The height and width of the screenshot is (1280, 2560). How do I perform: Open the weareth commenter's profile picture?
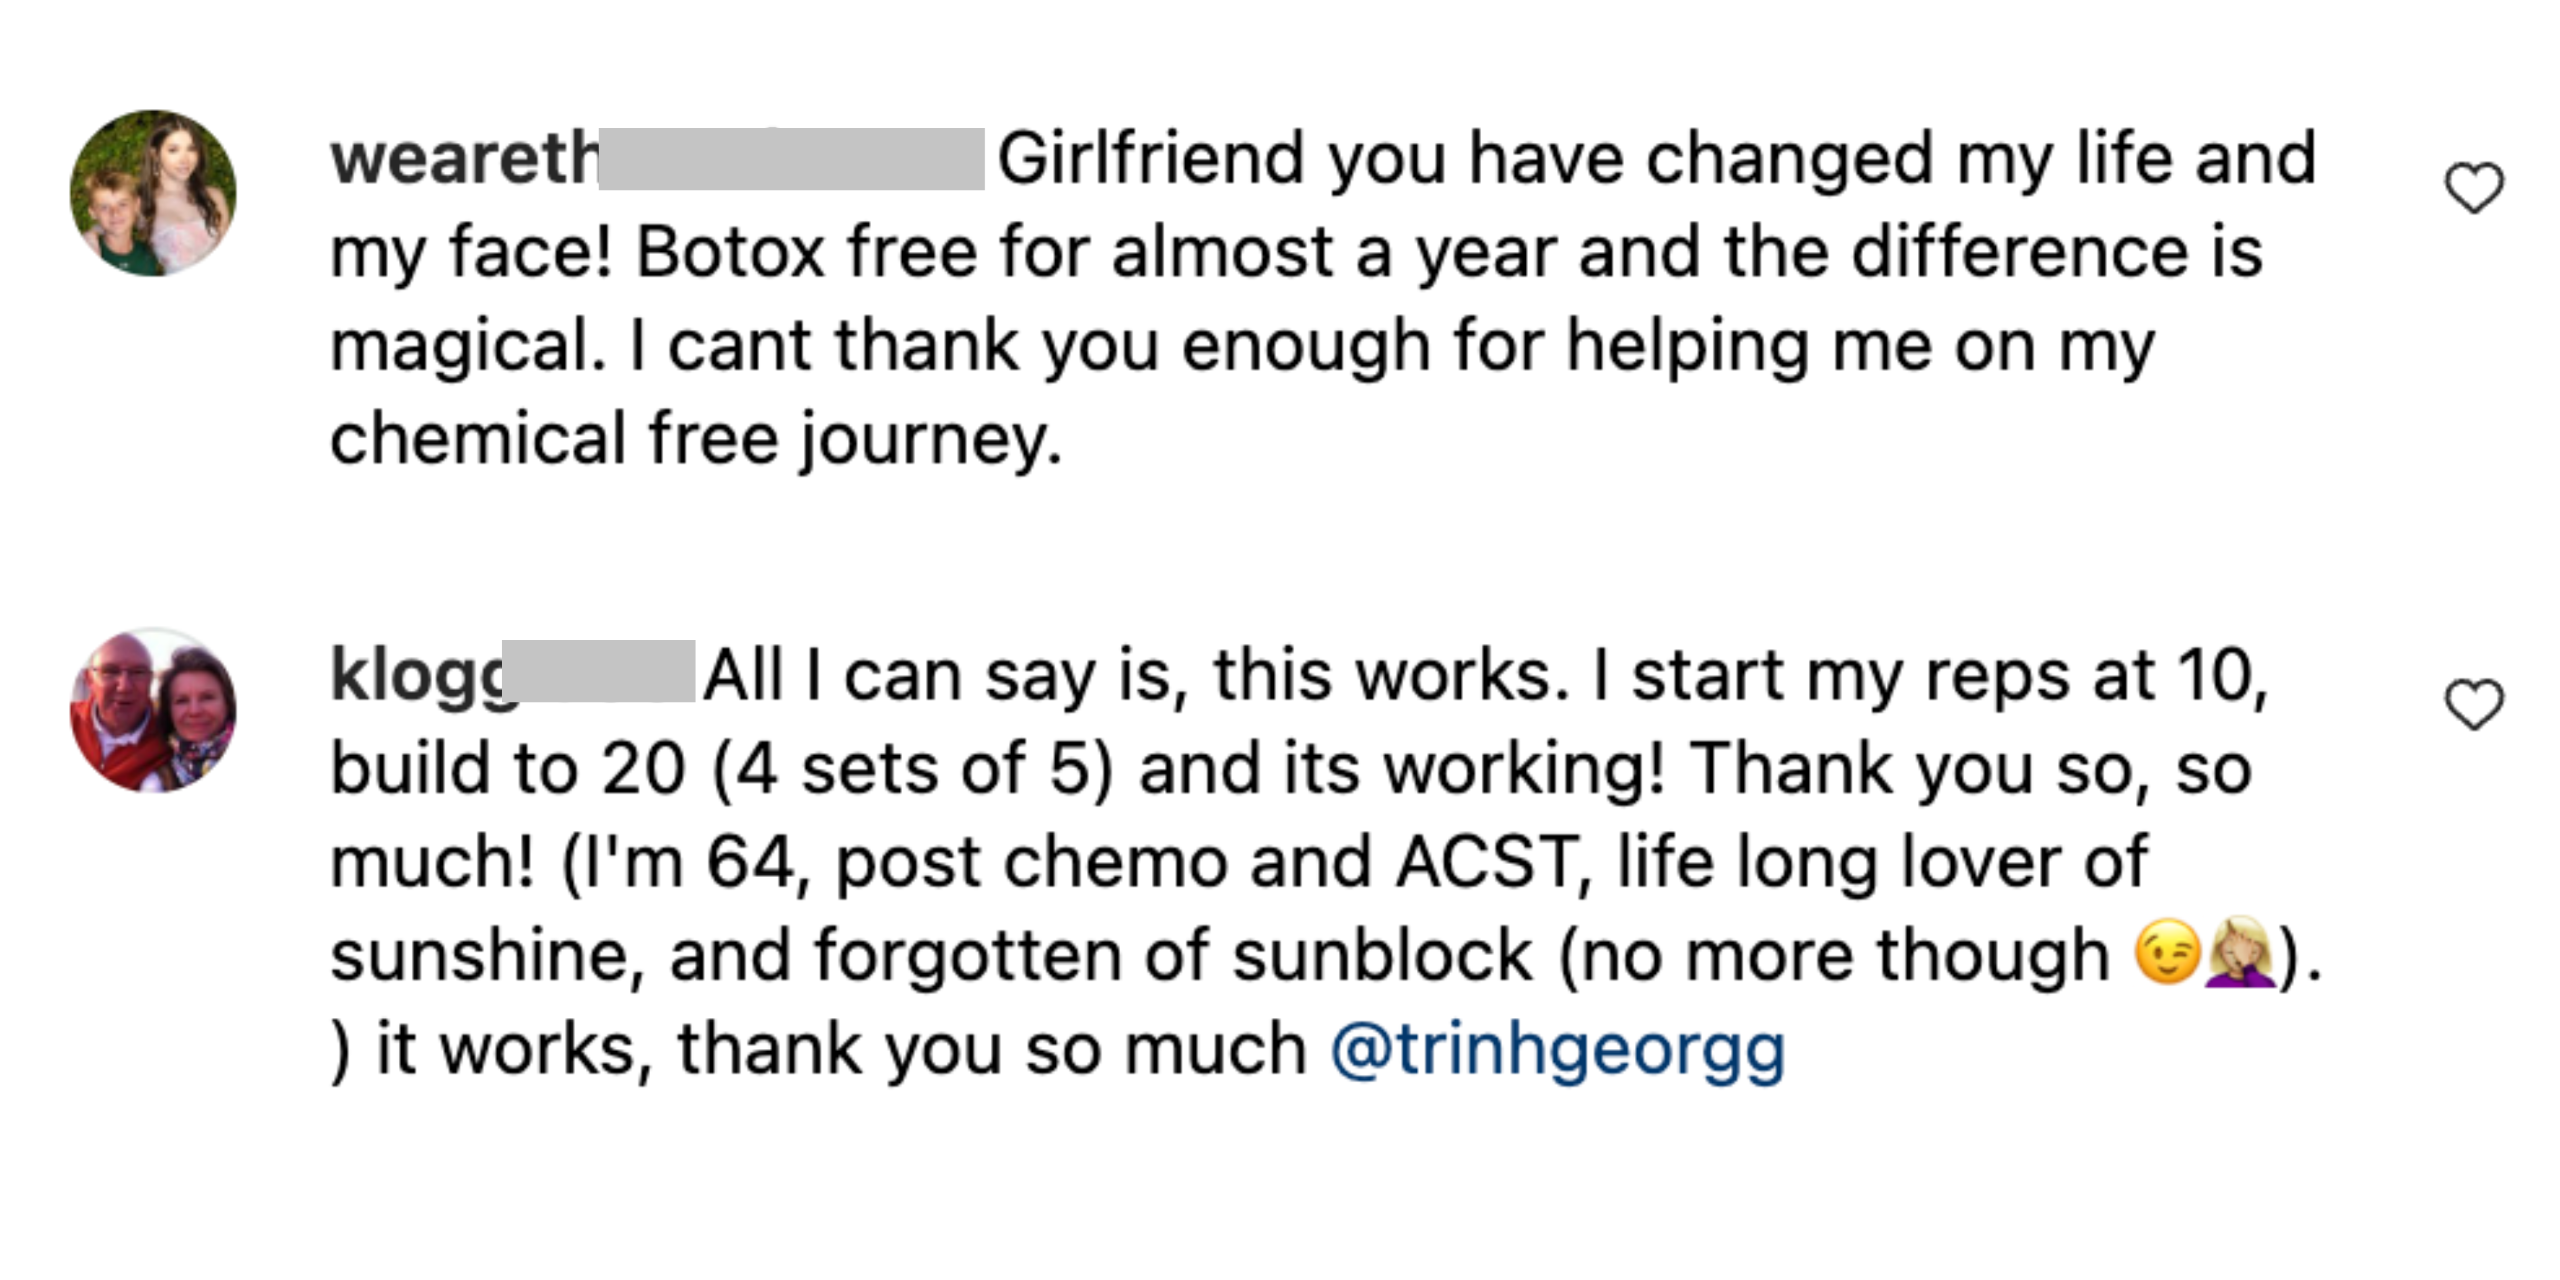153,193
